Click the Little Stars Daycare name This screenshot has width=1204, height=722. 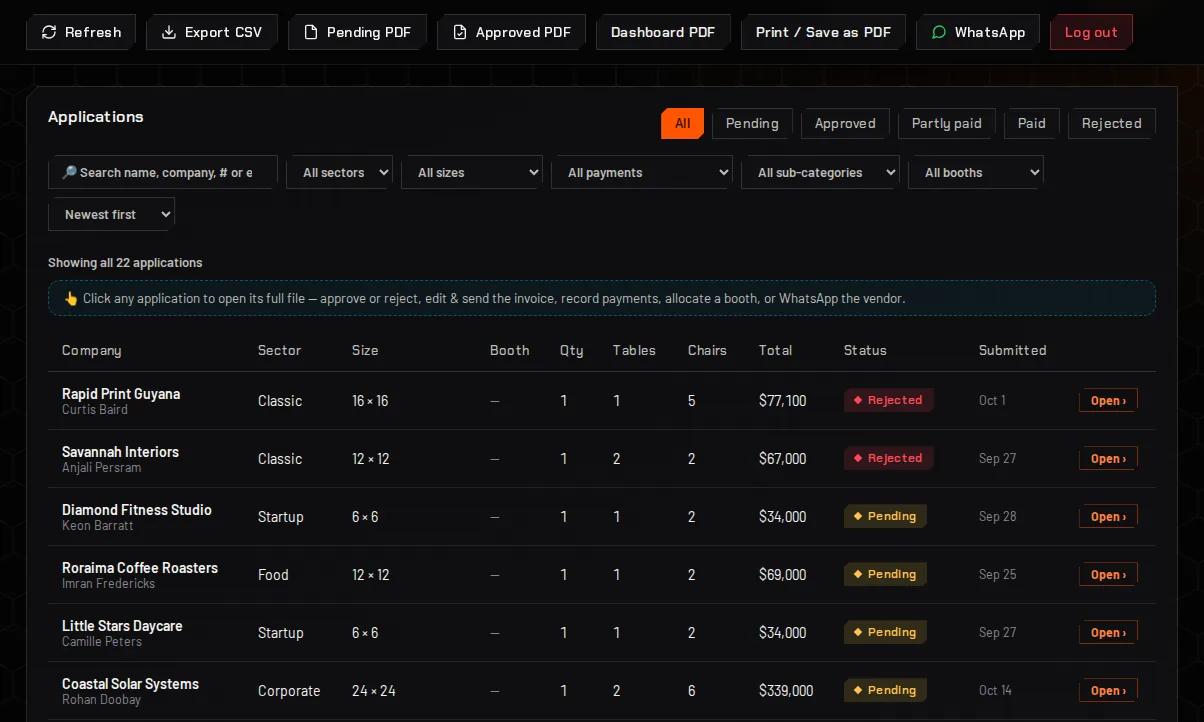pos(122,626)
